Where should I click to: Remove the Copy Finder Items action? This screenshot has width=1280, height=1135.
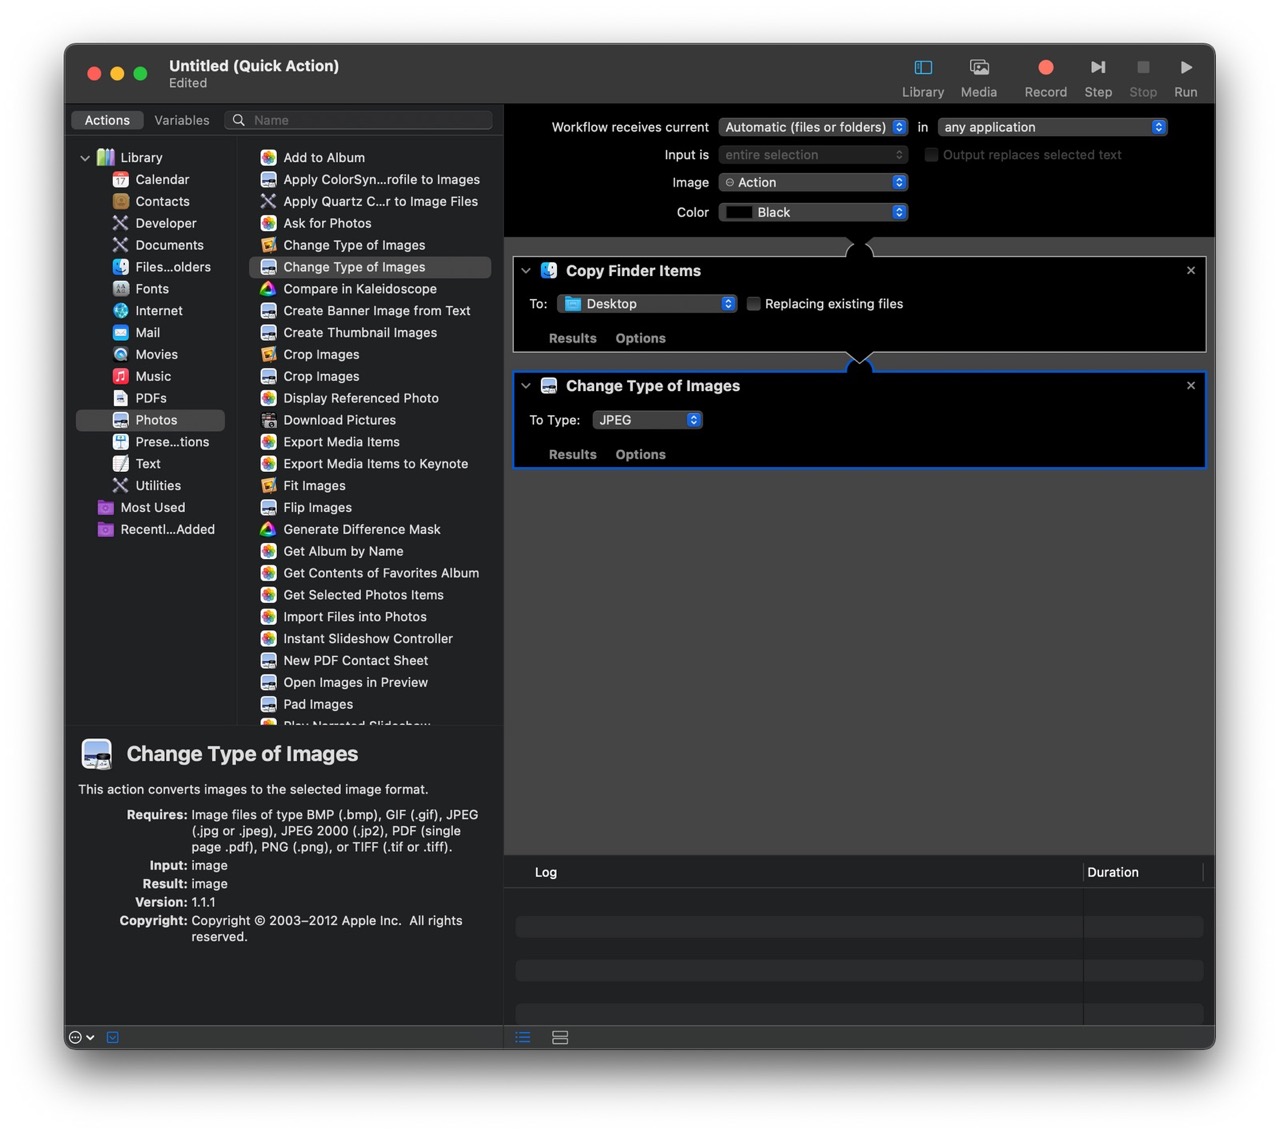click(1191, 271)
